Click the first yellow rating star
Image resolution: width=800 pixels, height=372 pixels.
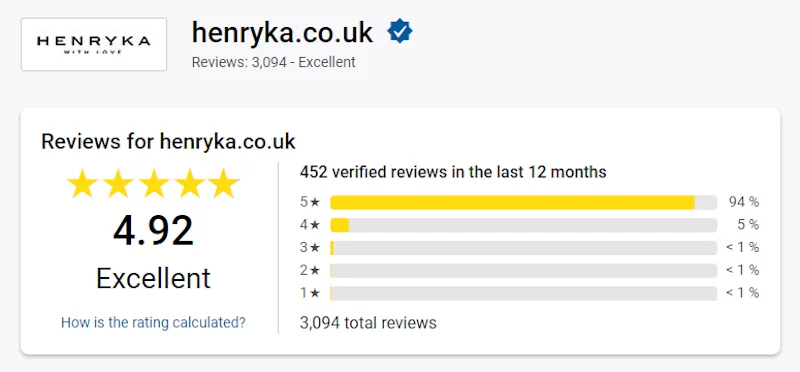pyautogui.click(x=82, y=184)
